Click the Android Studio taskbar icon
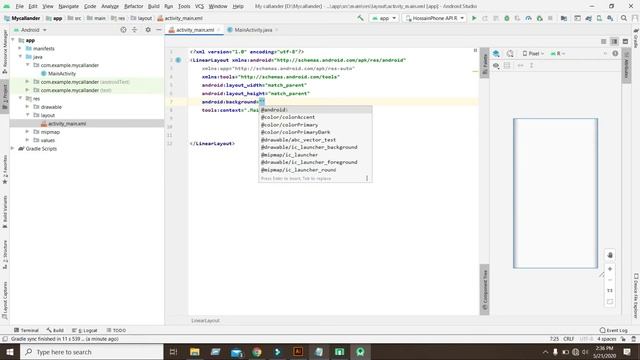The height and width of the screenshot is (360, 640). pyautogui.click(x=360, y=352)
